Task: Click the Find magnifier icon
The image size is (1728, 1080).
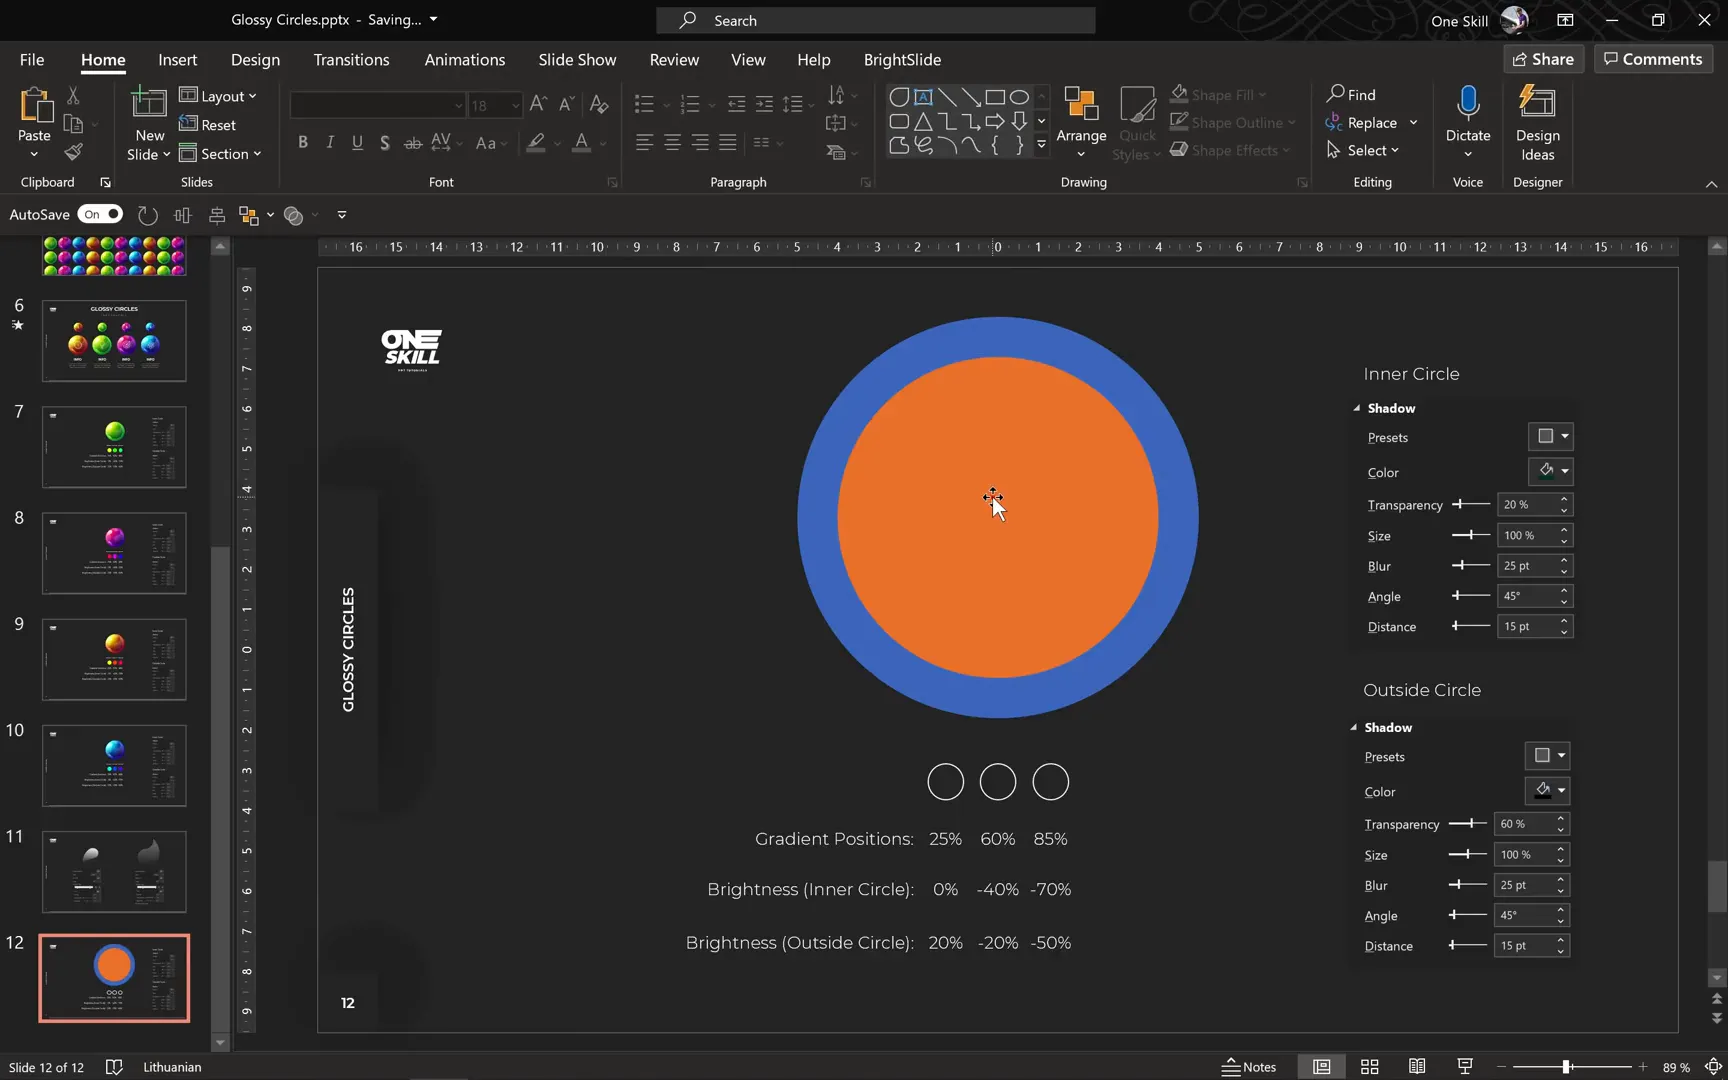Action: pos(1336,94)
